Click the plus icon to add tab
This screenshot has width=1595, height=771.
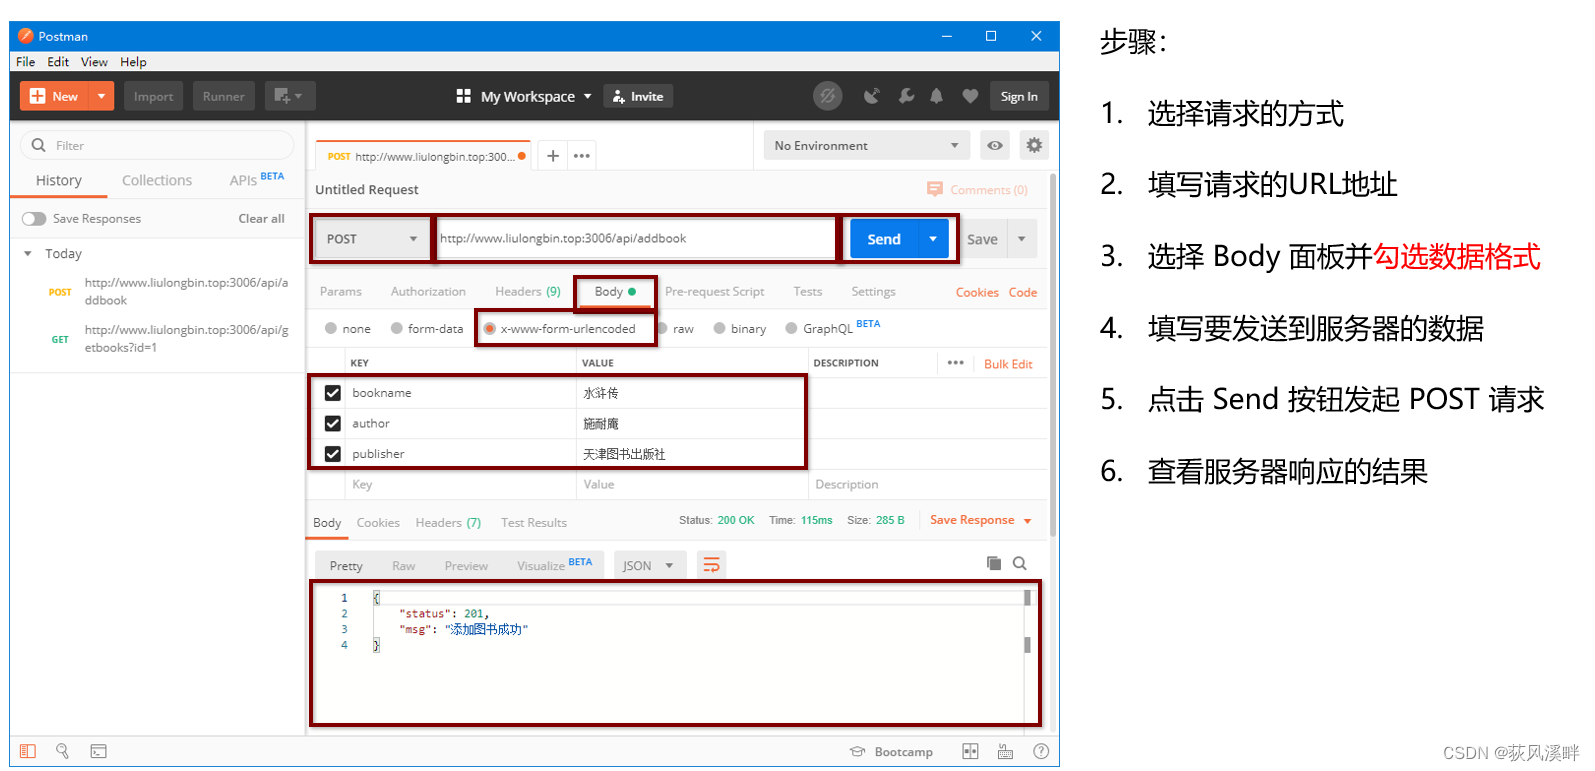[553, 156]
